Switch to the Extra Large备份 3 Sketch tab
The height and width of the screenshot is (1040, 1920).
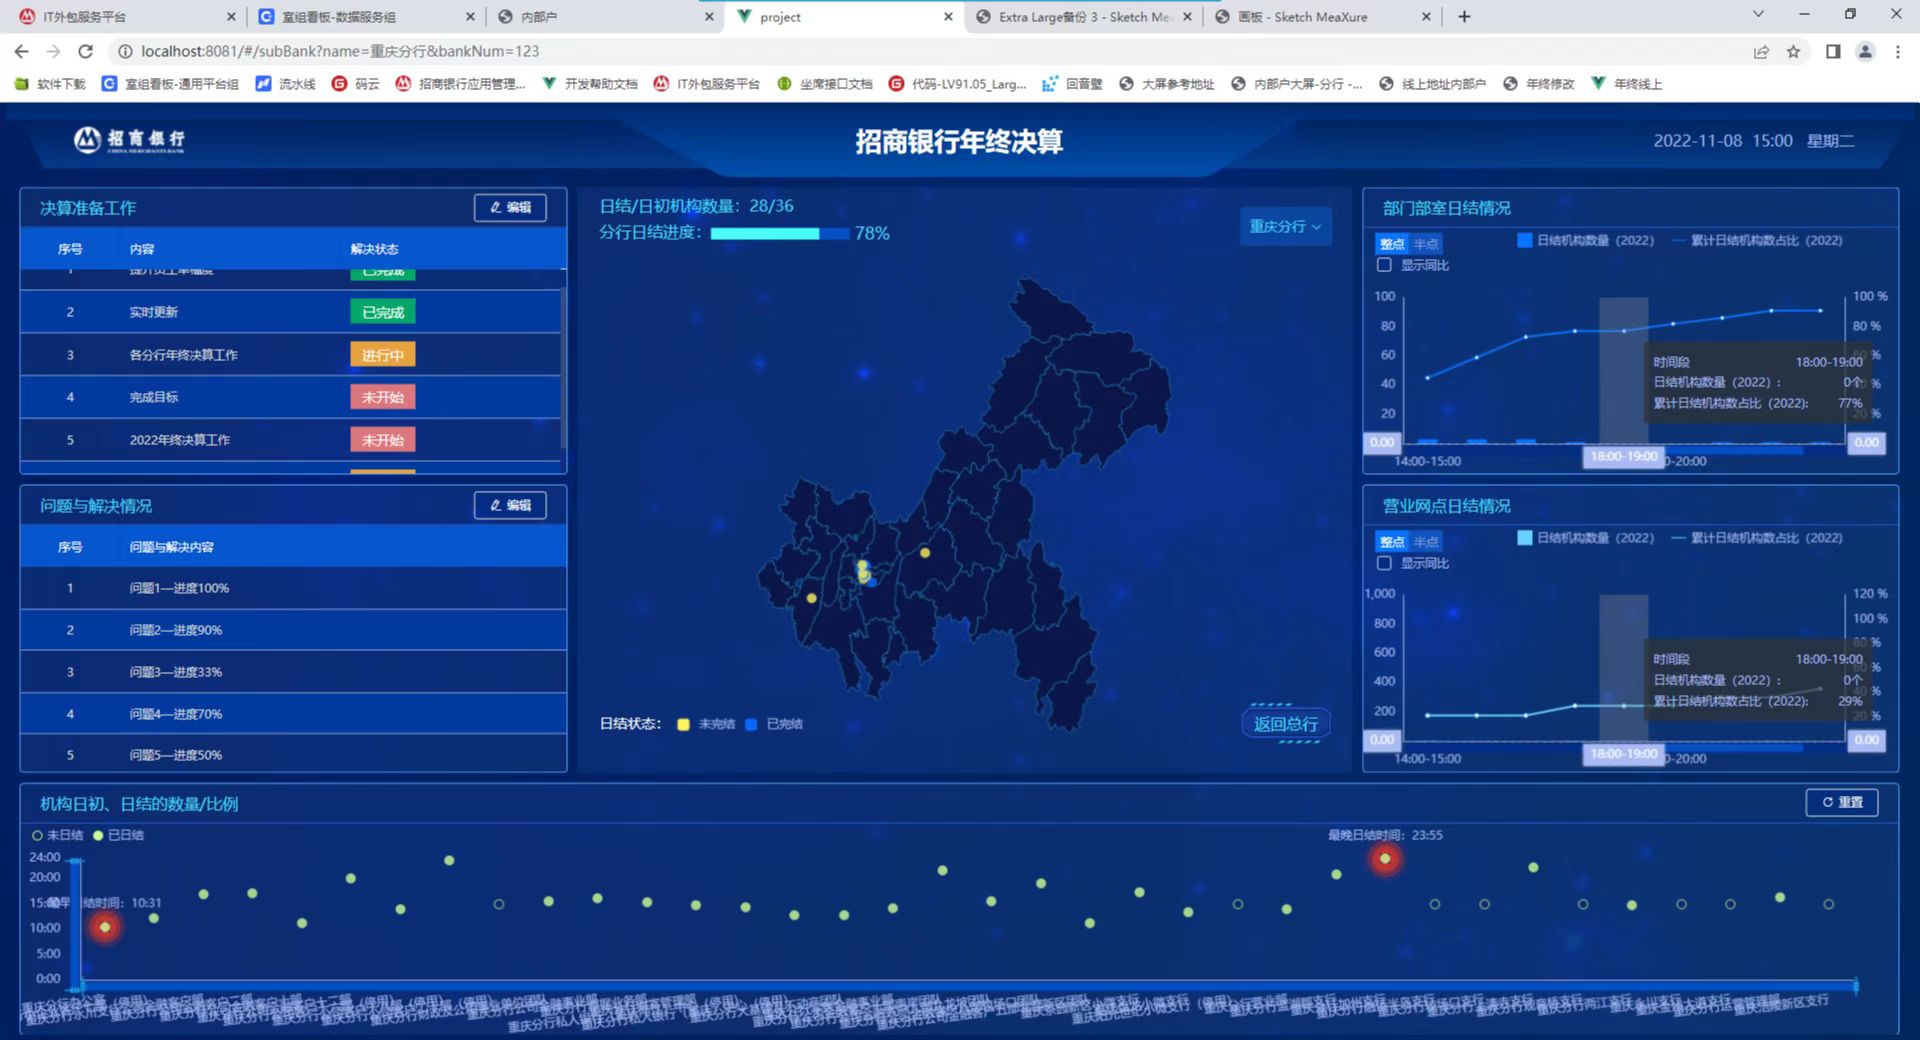point(1086,17)
